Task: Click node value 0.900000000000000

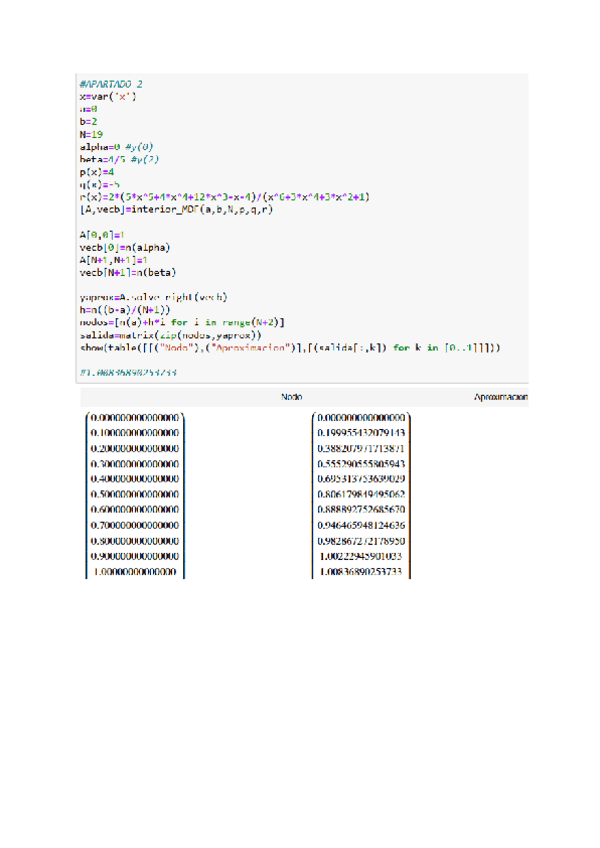Action: pyautogui.click(x=135, y=556)
